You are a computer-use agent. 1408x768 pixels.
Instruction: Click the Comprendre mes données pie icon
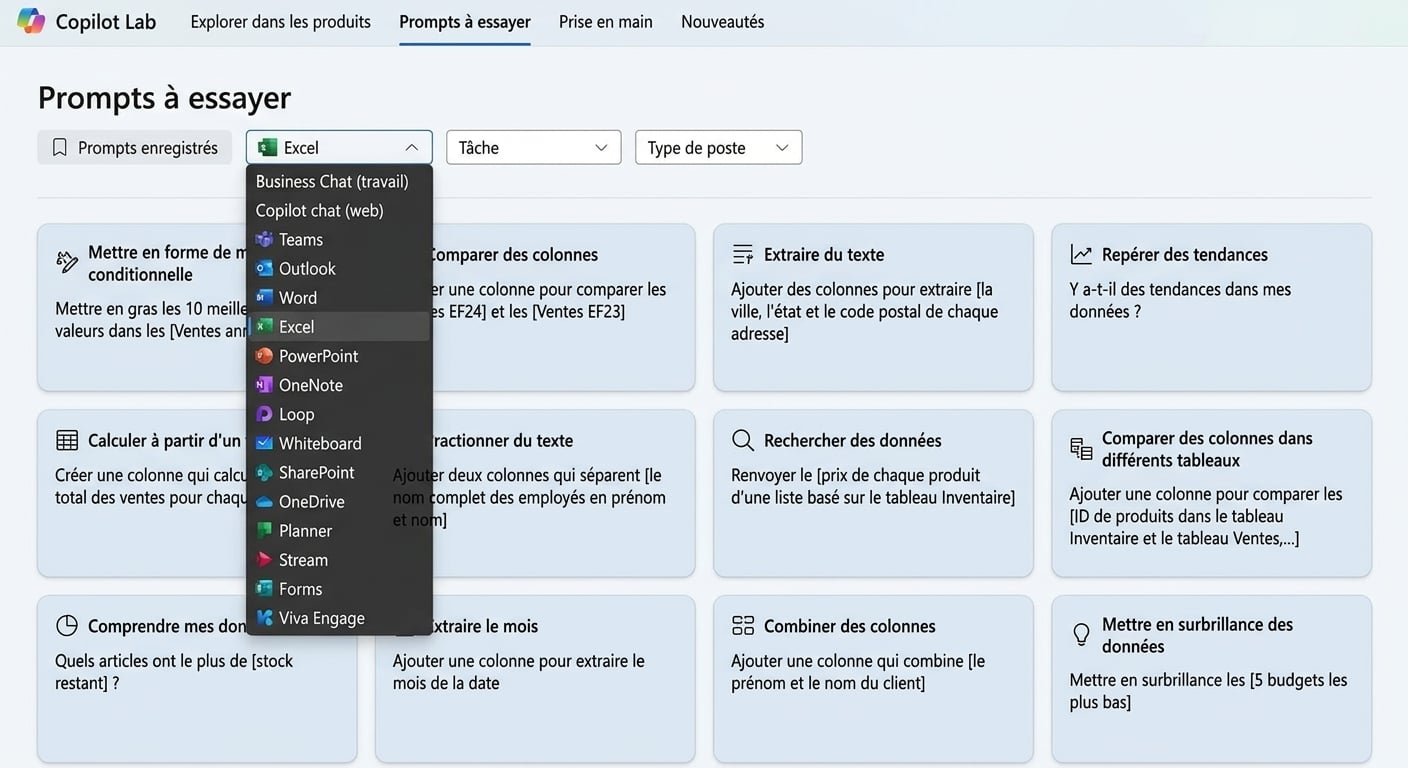pyautogui.click(x=67, y=626)
